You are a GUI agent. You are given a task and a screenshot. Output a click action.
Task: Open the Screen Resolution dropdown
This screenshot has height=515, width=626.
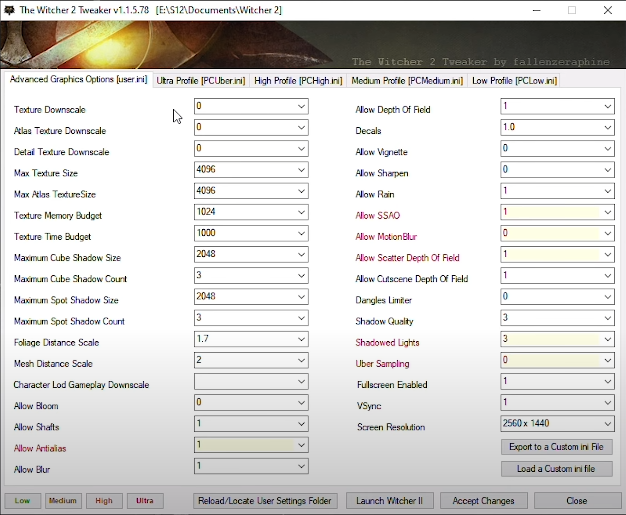click(x=557, y=424)
